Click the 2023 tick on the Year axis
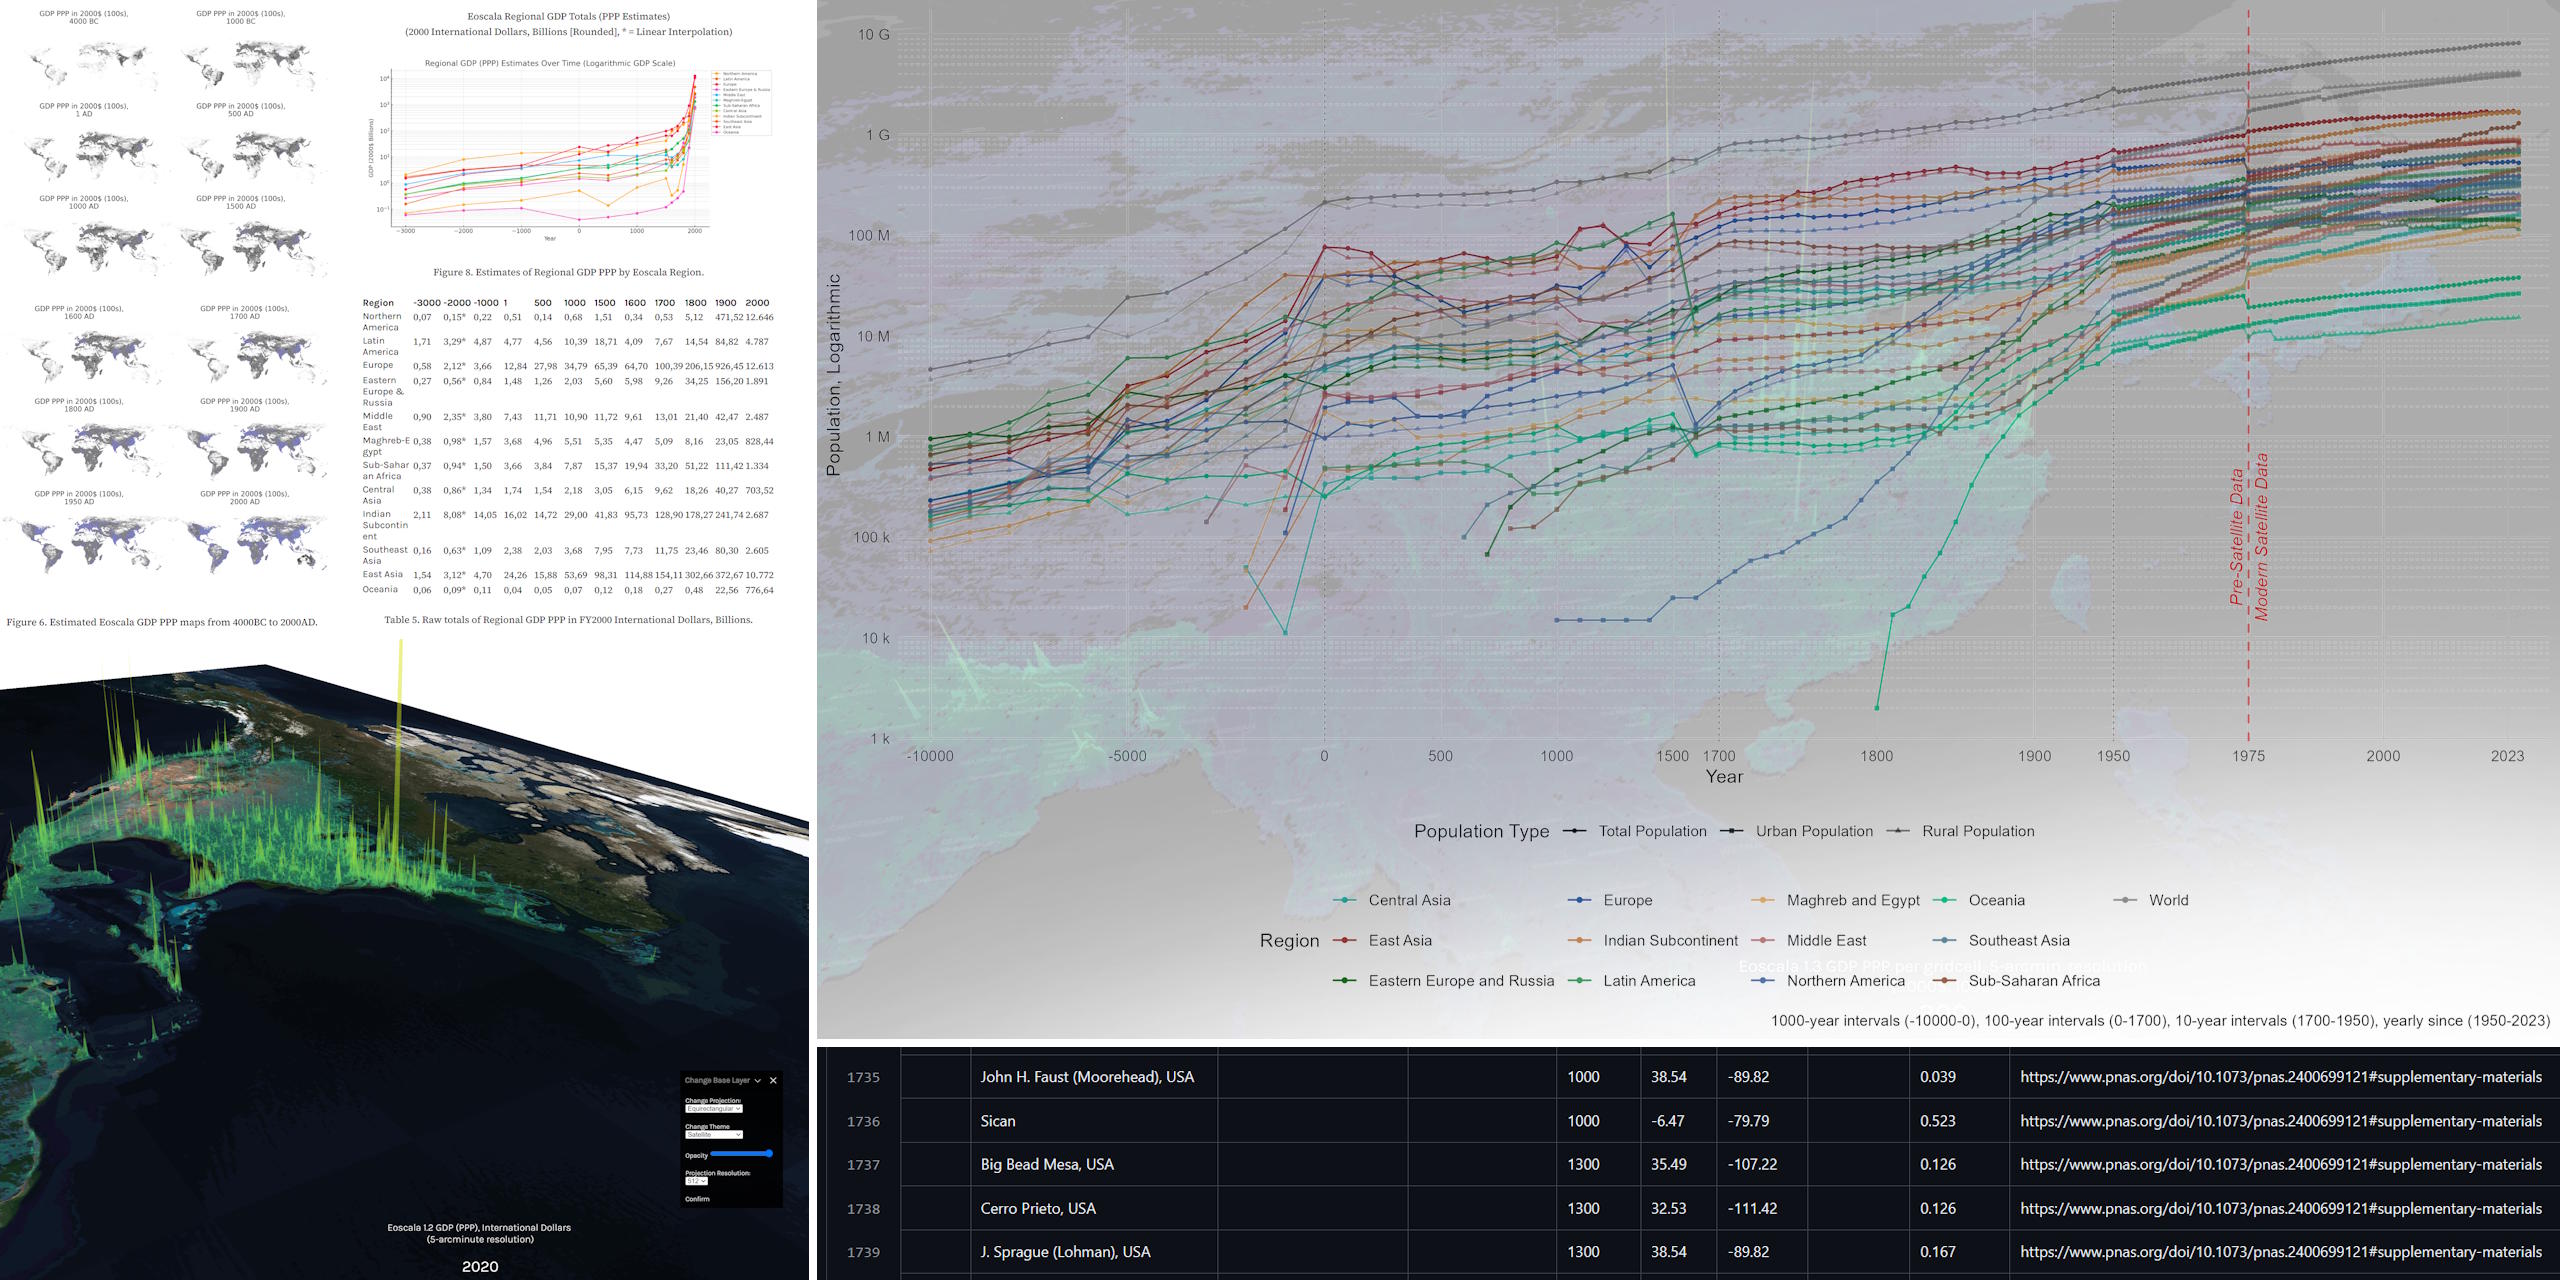This screenshot has height=1280, width=2560. click(x=2507, y=756)
